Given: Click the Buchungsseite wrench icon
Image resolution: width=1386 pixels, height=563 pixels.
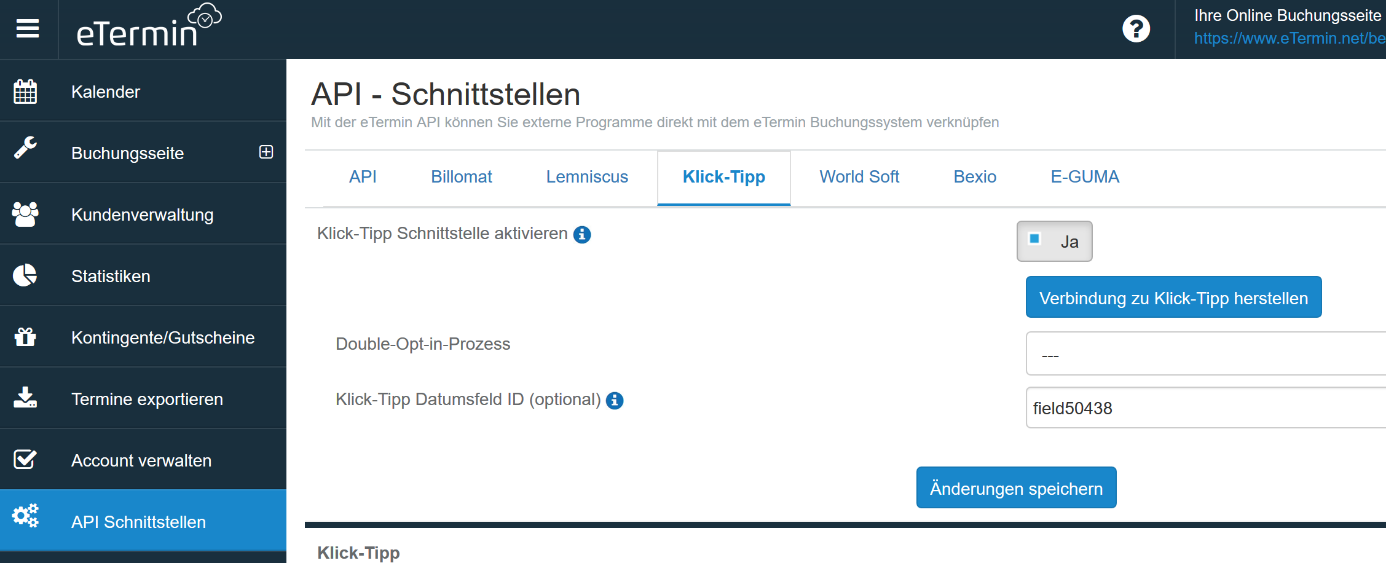Looking at the screenshot, I should tap(25, 149).
